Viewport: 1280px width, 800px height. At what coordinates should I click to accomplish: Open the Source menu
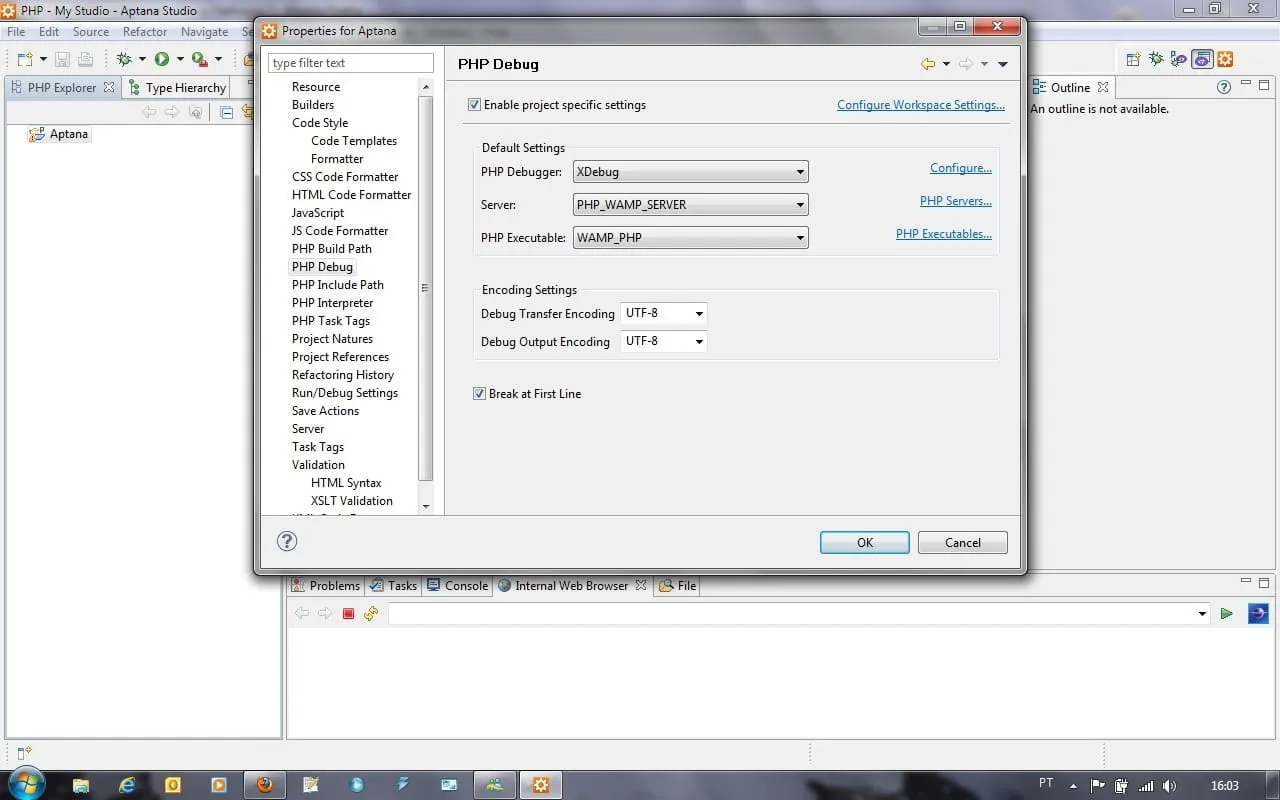click(x=91, y=32)
